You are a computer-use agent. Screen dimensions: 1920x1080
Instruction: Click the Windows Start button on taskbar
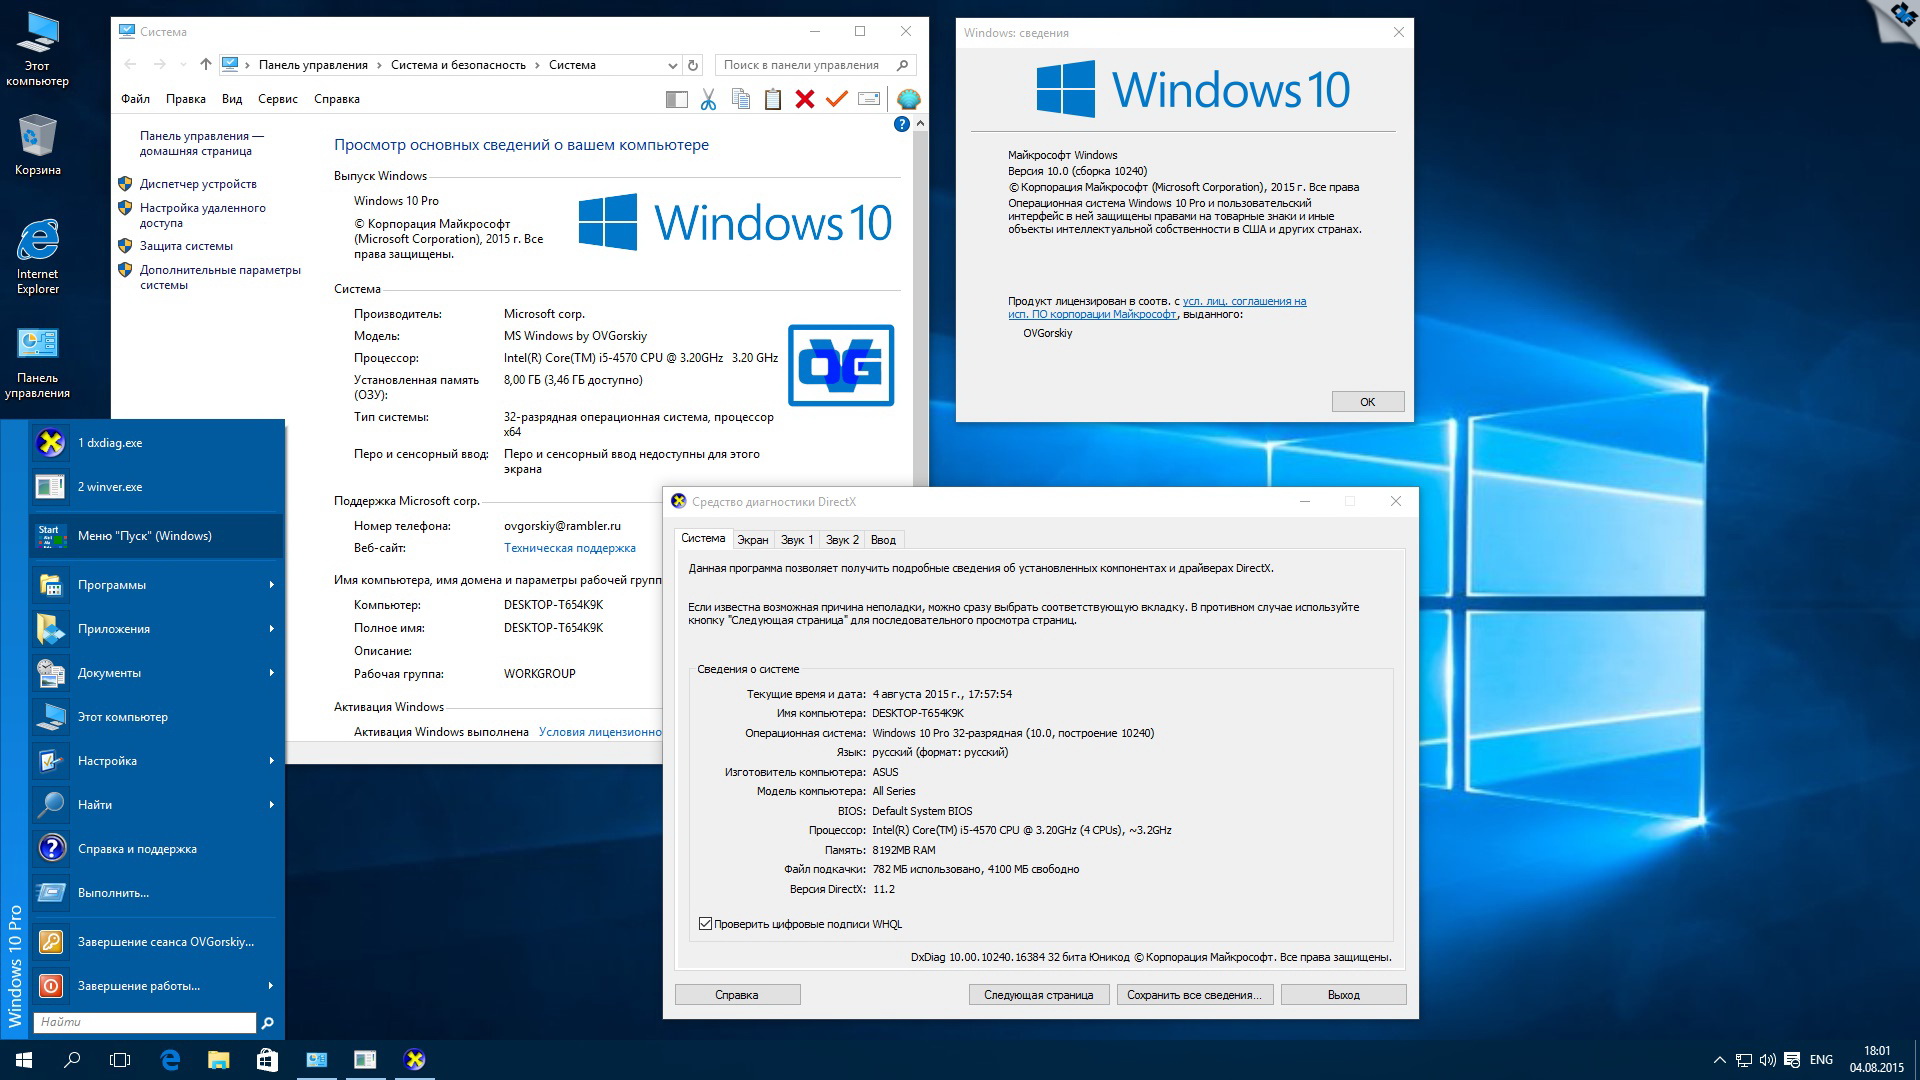24,1060
